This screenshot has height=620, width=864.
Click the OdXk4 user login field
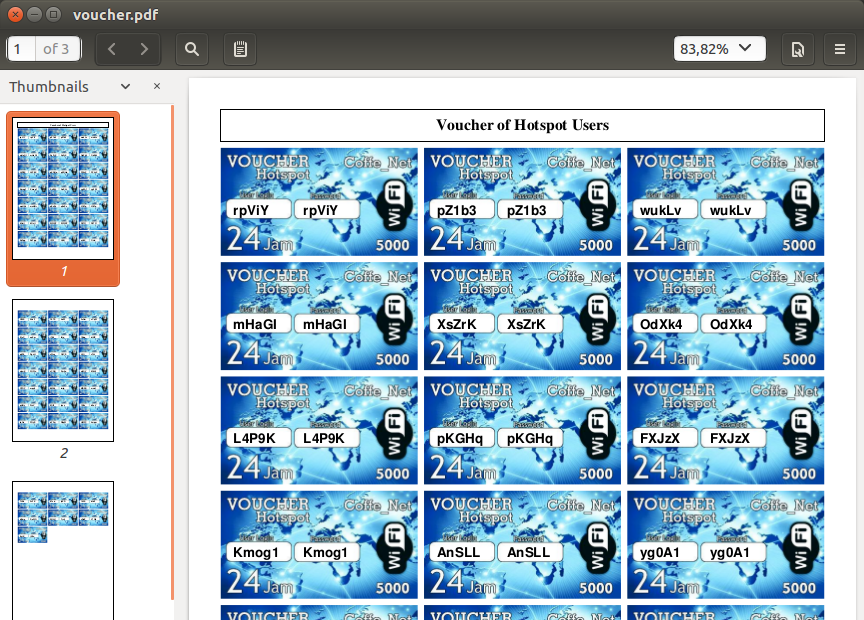[x=665, y=324]
